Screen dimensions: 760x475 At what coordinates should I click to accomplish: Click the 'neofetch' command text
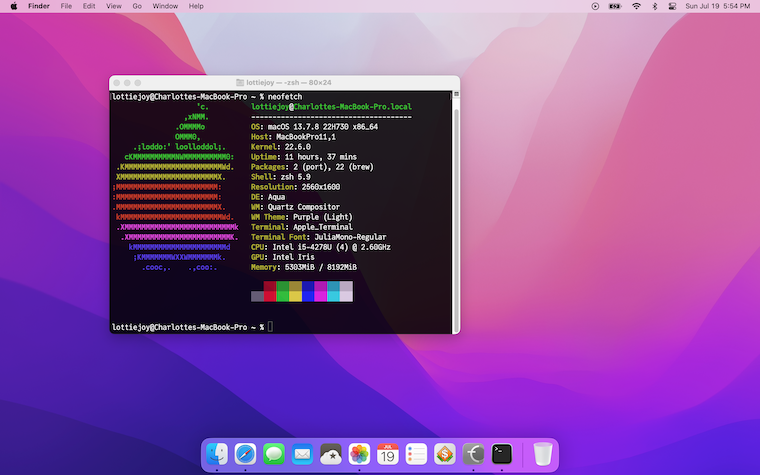coord(285,96)
